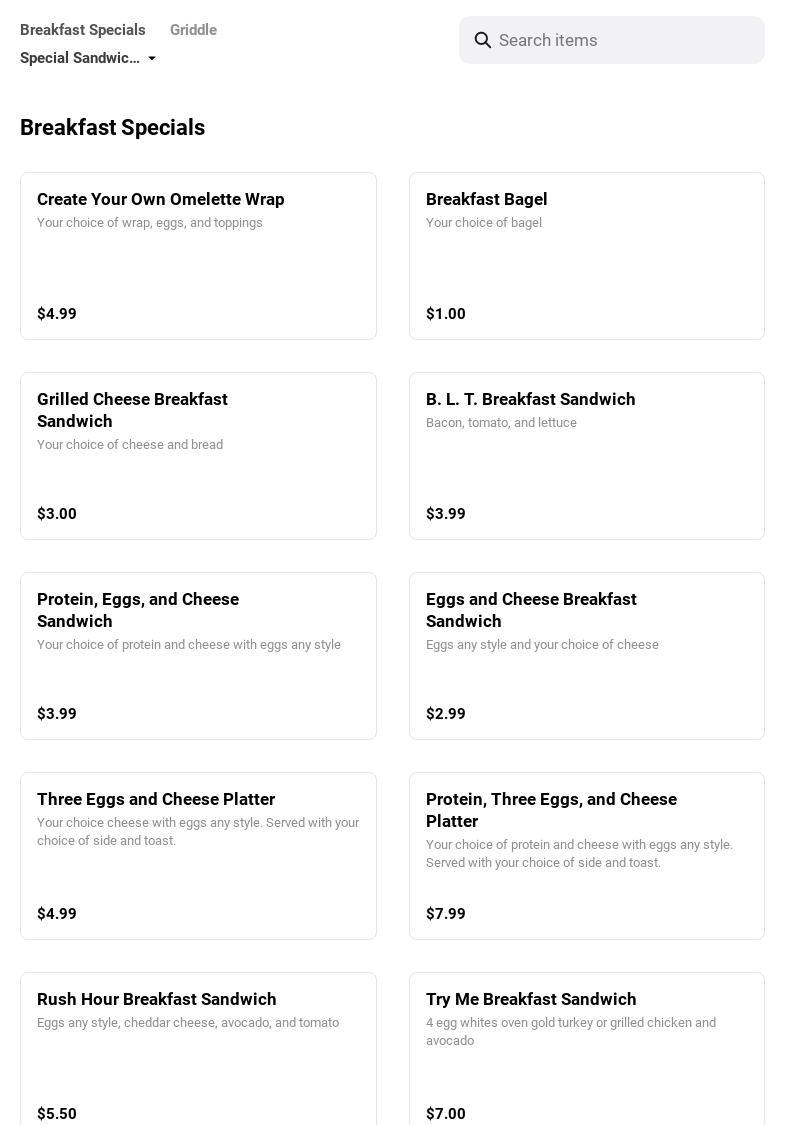Open the Three Eggs and Cheese Platter
The width and height of the screenshot is (785, 1125).
coord(198,856)
